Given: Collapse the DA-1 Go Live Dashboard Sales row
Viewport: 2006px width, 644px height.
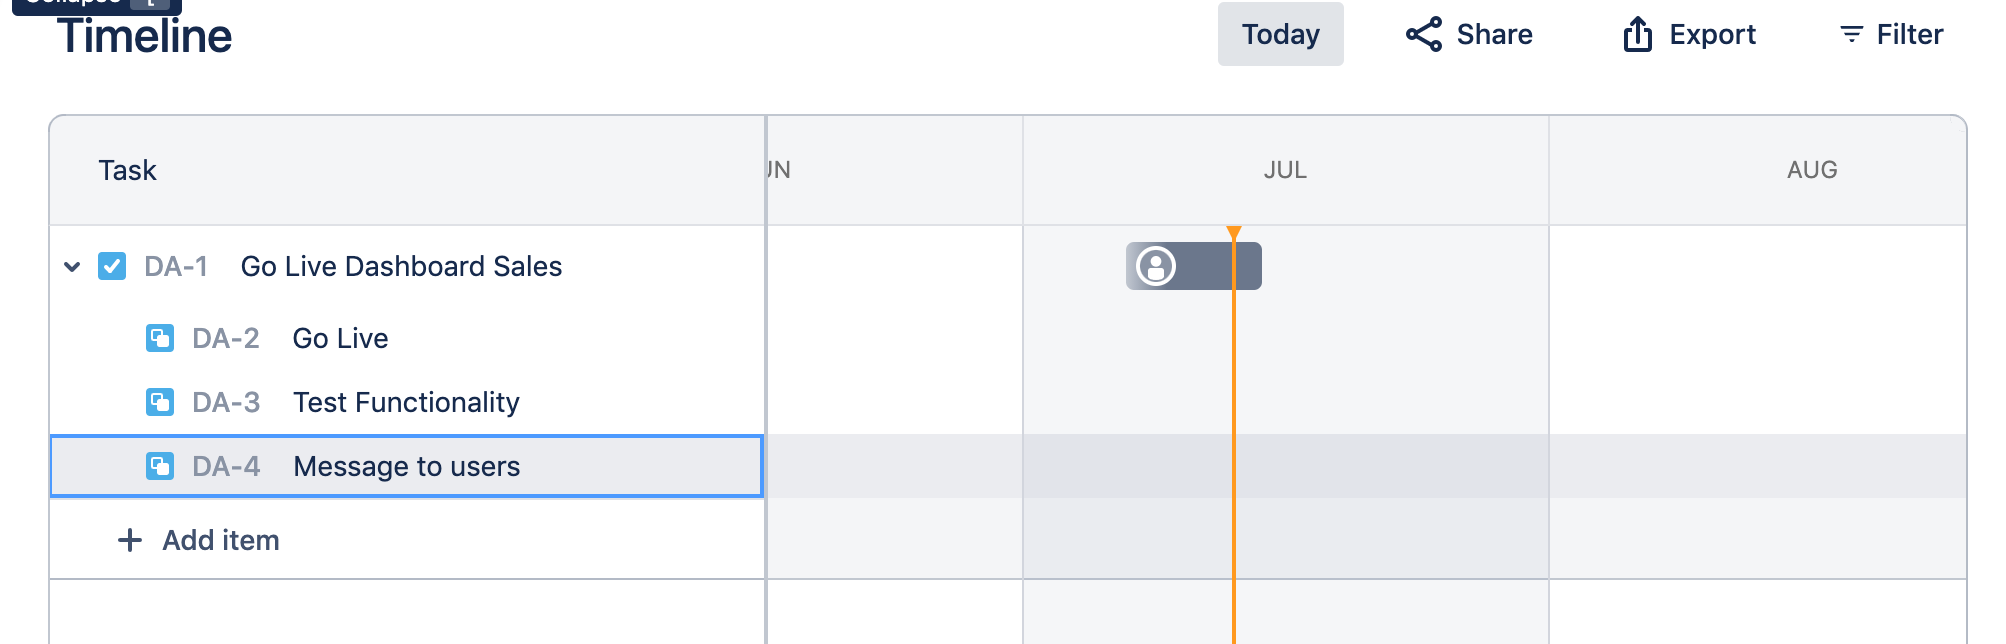Looking at the screenshot, I should tap(72, 266).
